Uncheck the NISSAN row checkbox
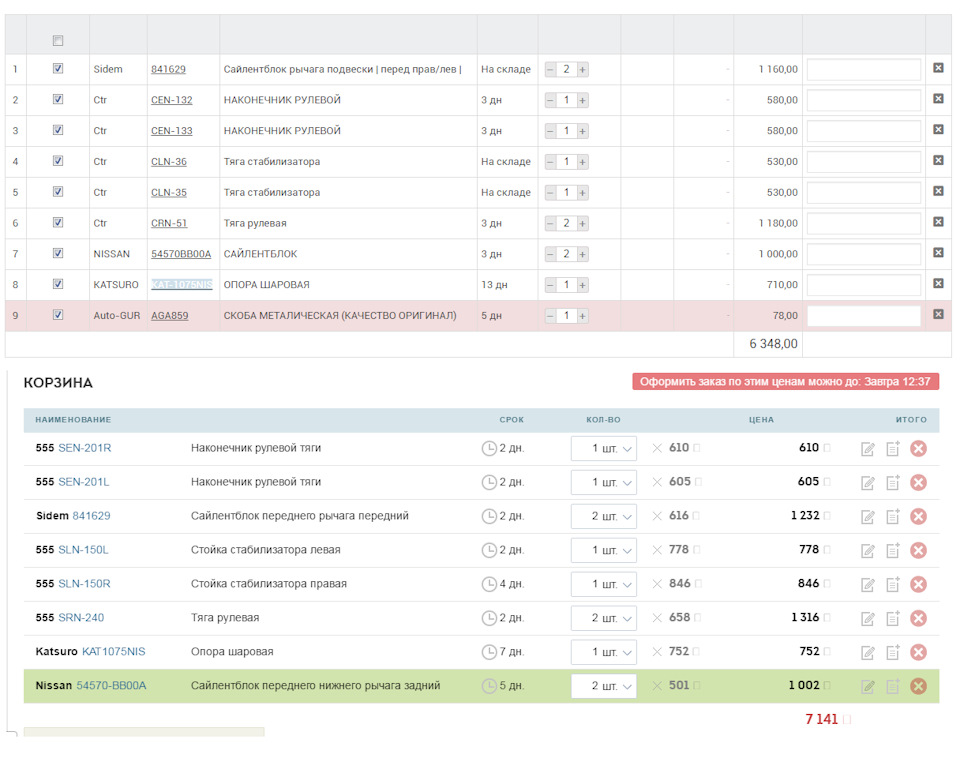 [x=58, y=253]
